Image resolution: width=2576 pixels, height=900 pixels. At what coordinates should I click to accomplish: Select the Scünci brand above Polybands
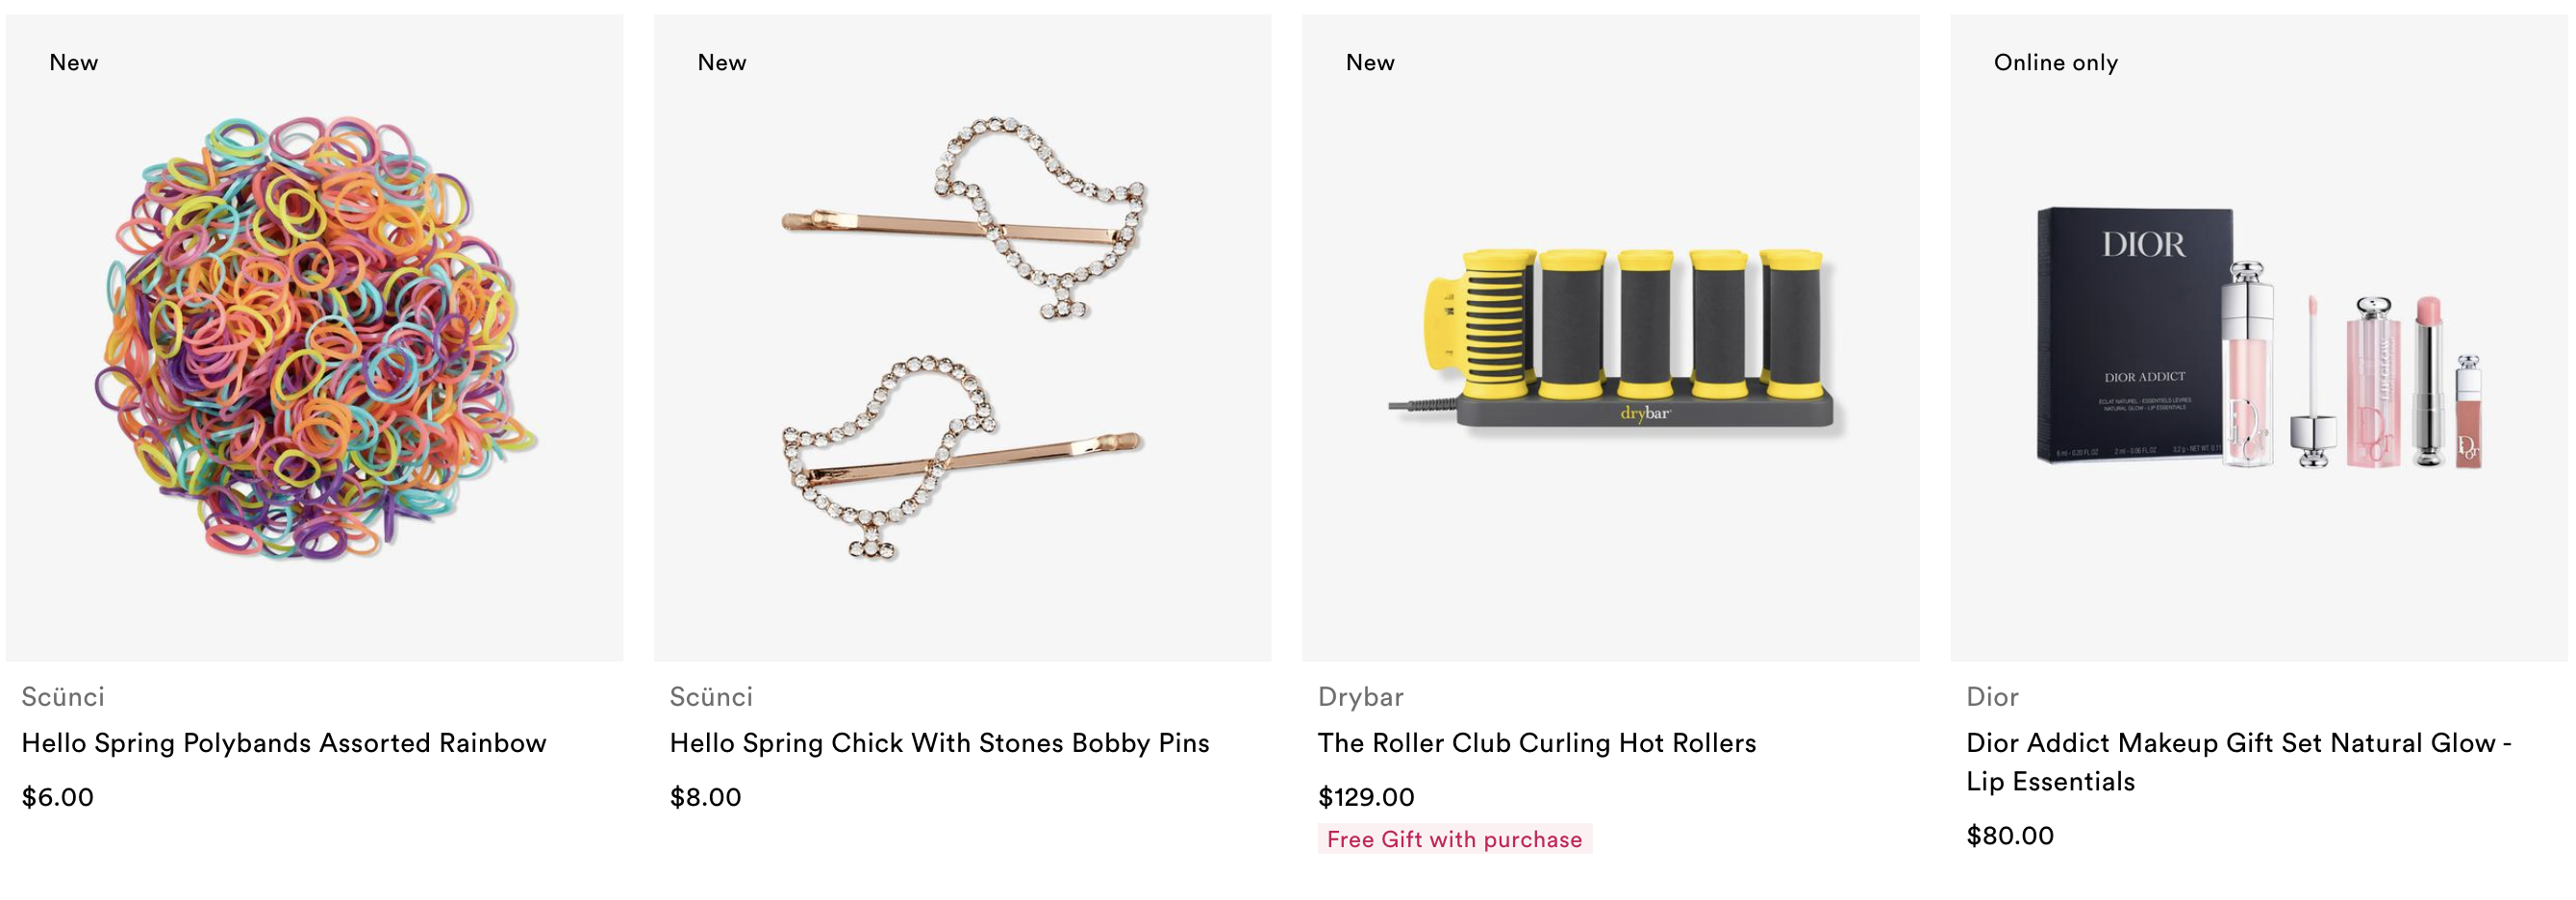coord(63,697)
